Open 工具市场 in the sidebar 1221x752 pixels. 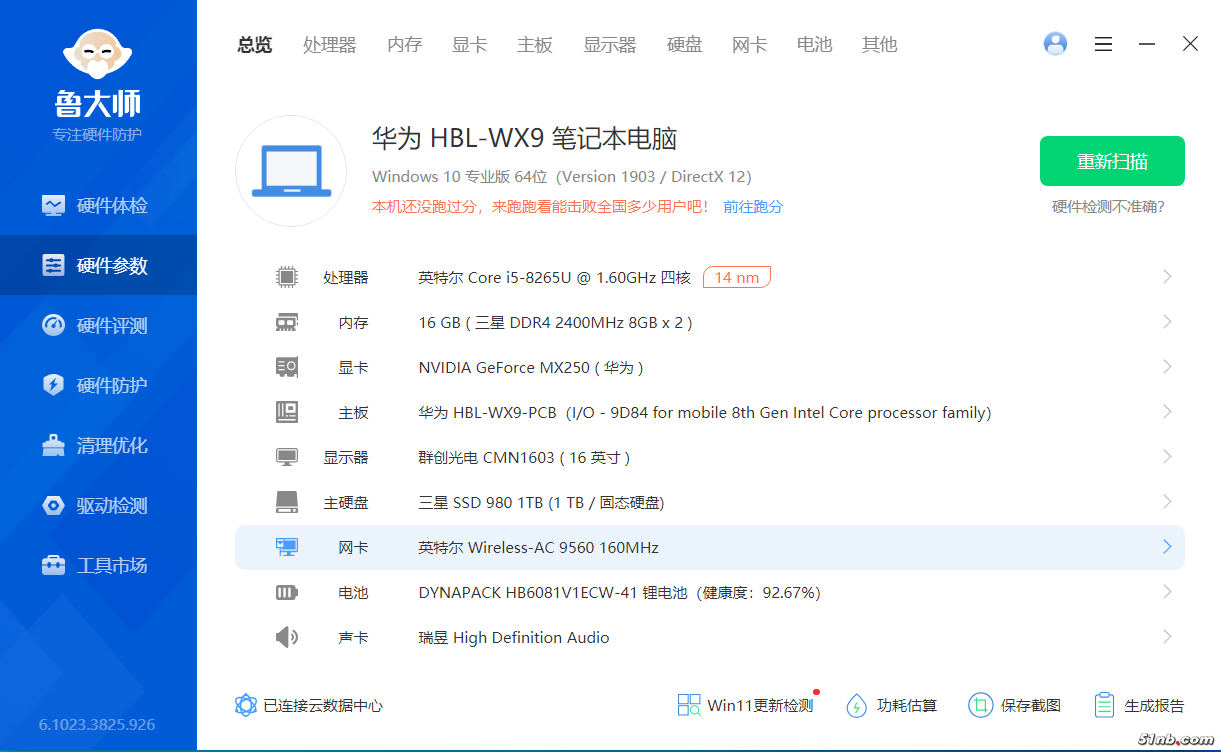[98, 565]
